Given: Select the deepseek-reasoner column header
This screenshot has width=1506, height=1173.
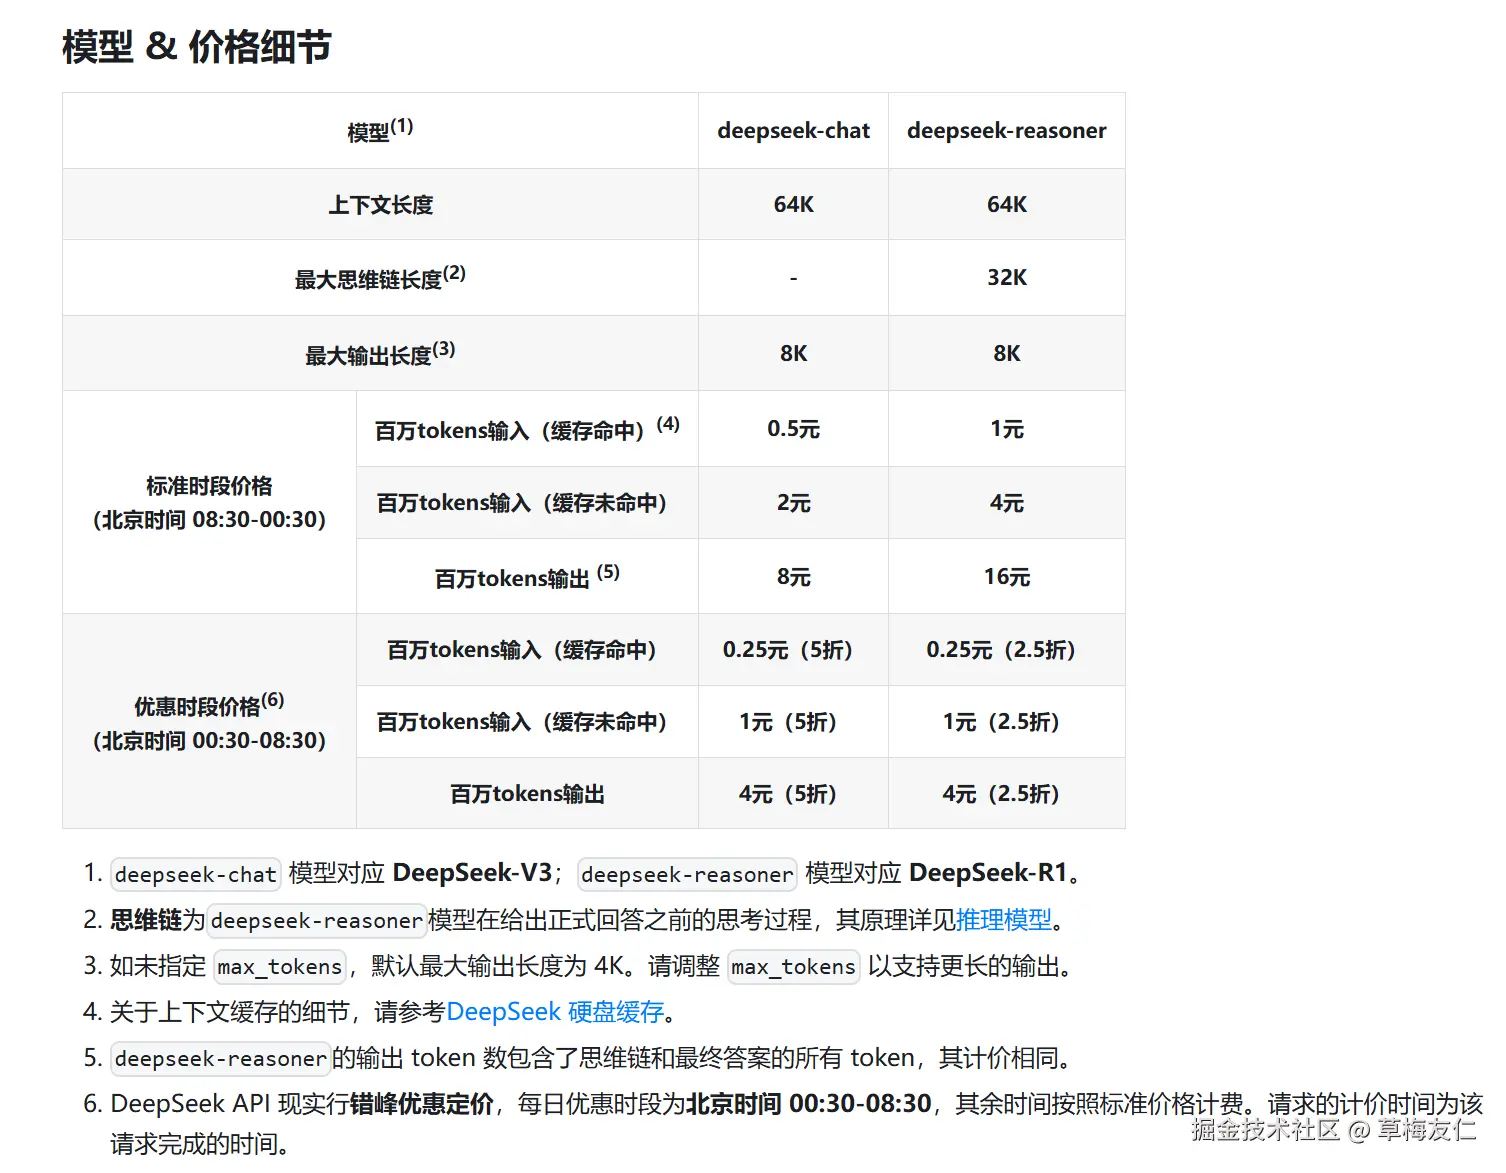Looking at the screenshot, I should 1006,131.
